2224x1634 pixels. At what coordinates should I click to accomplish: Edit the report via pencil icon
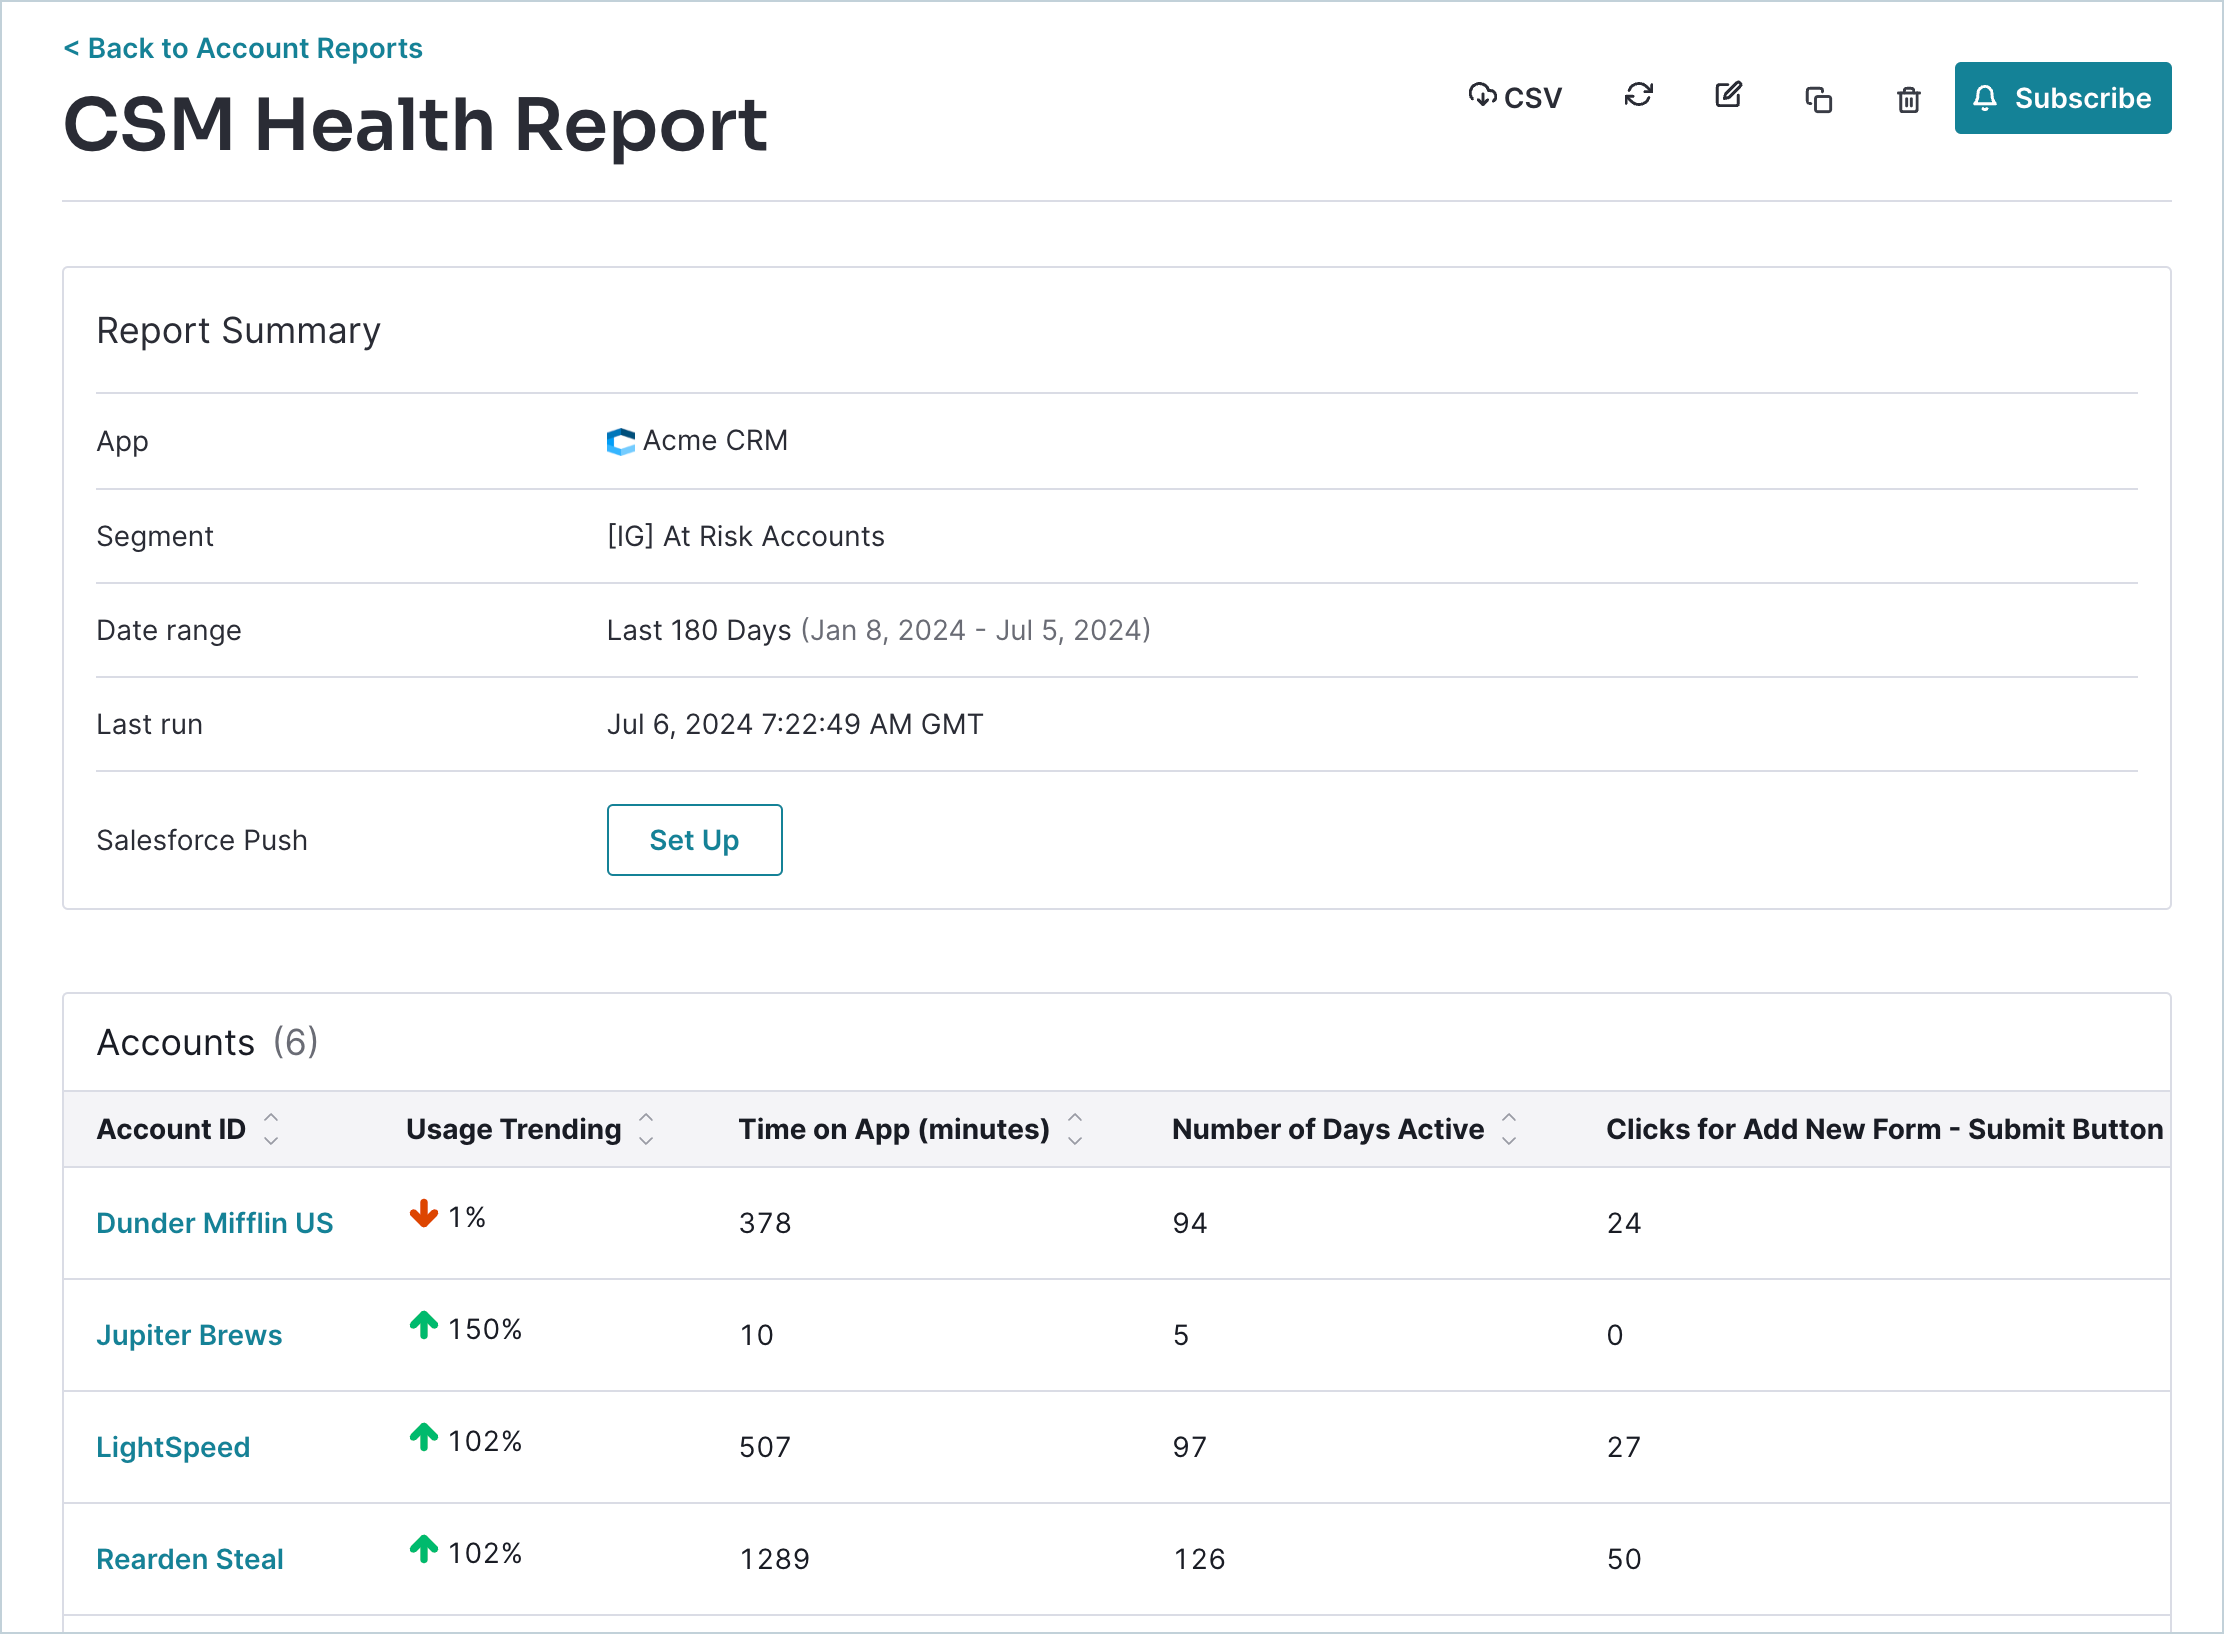click(x=1728, y=96)
